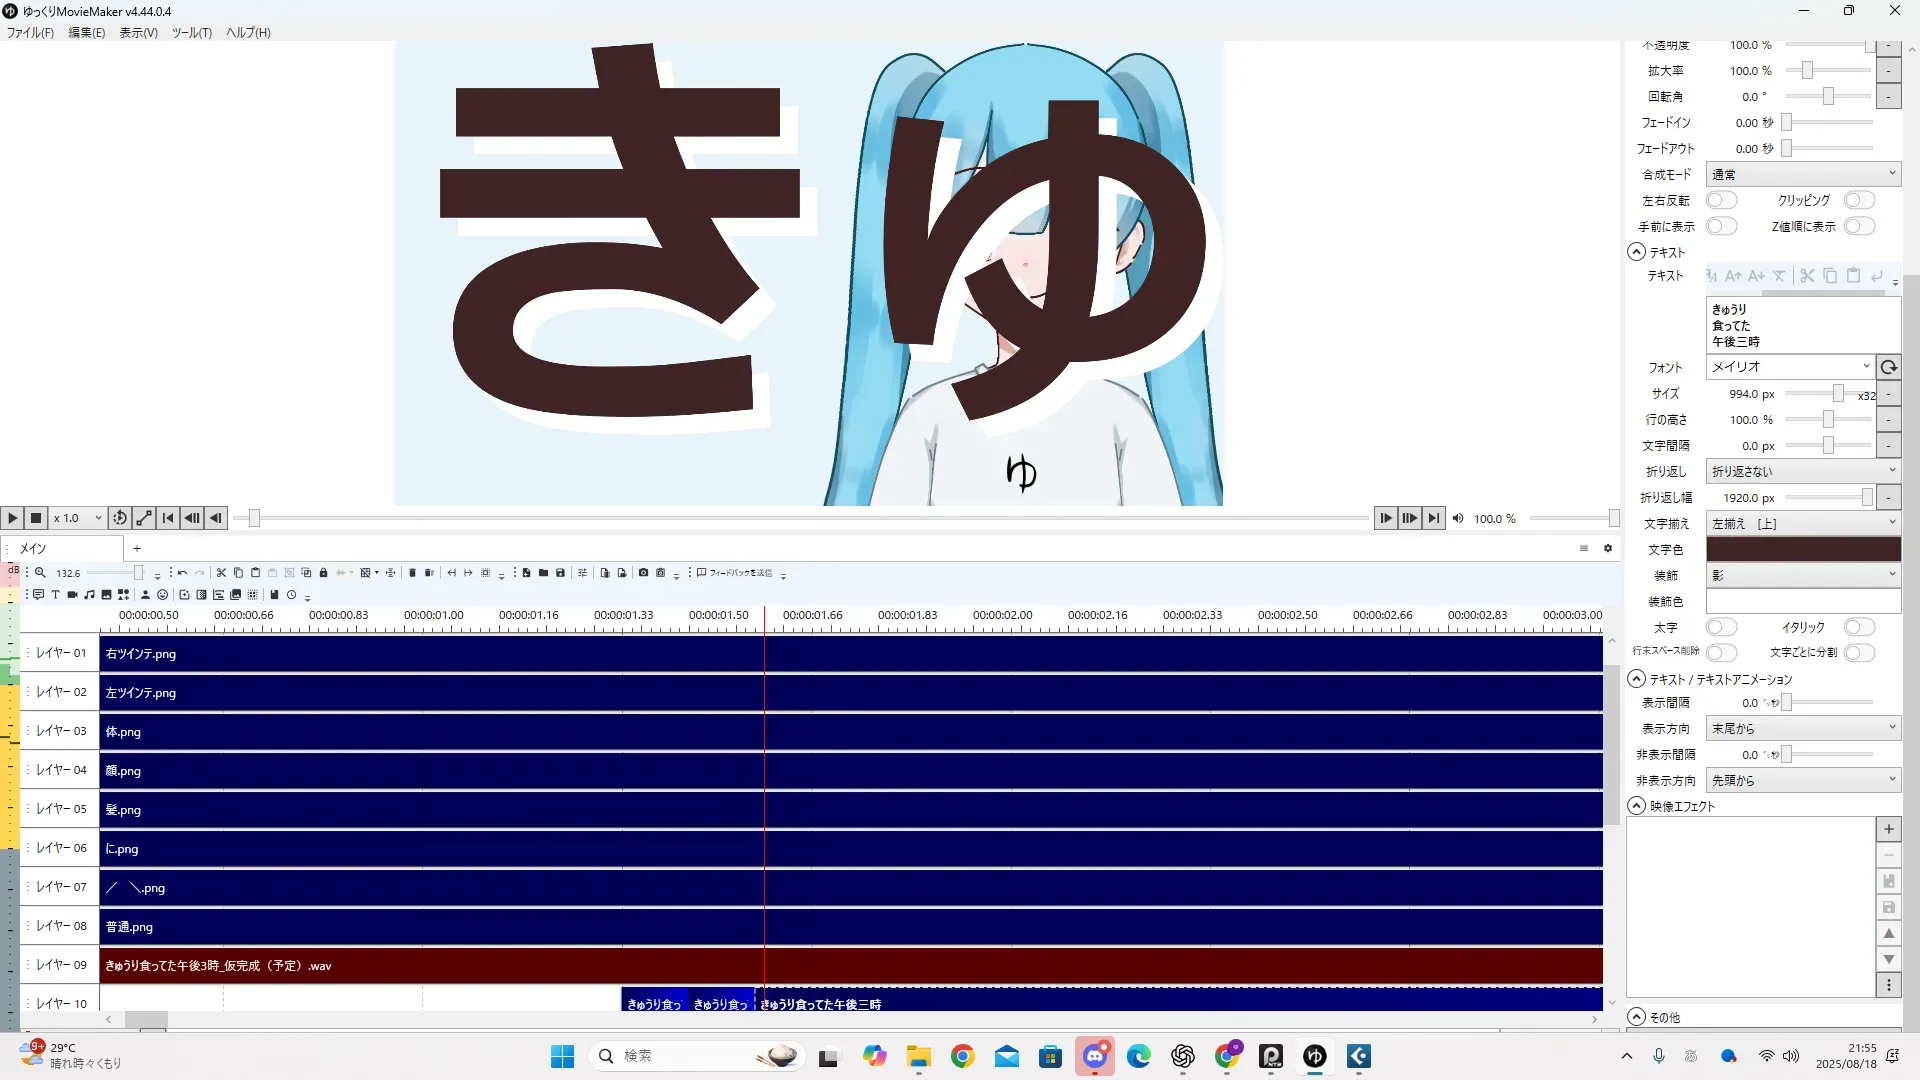The image size is (1920, 1080).
Task: Toggle the 左右反転 switch
Action: [x=1721, y=200]
